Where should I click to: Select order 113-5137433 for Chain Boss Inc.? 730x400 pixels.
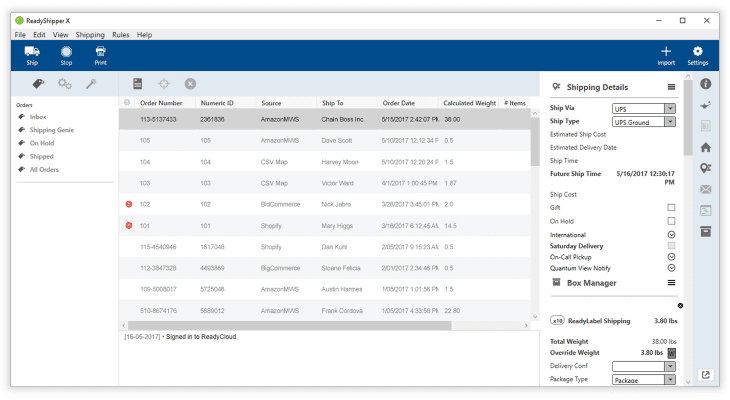[324, 119]
